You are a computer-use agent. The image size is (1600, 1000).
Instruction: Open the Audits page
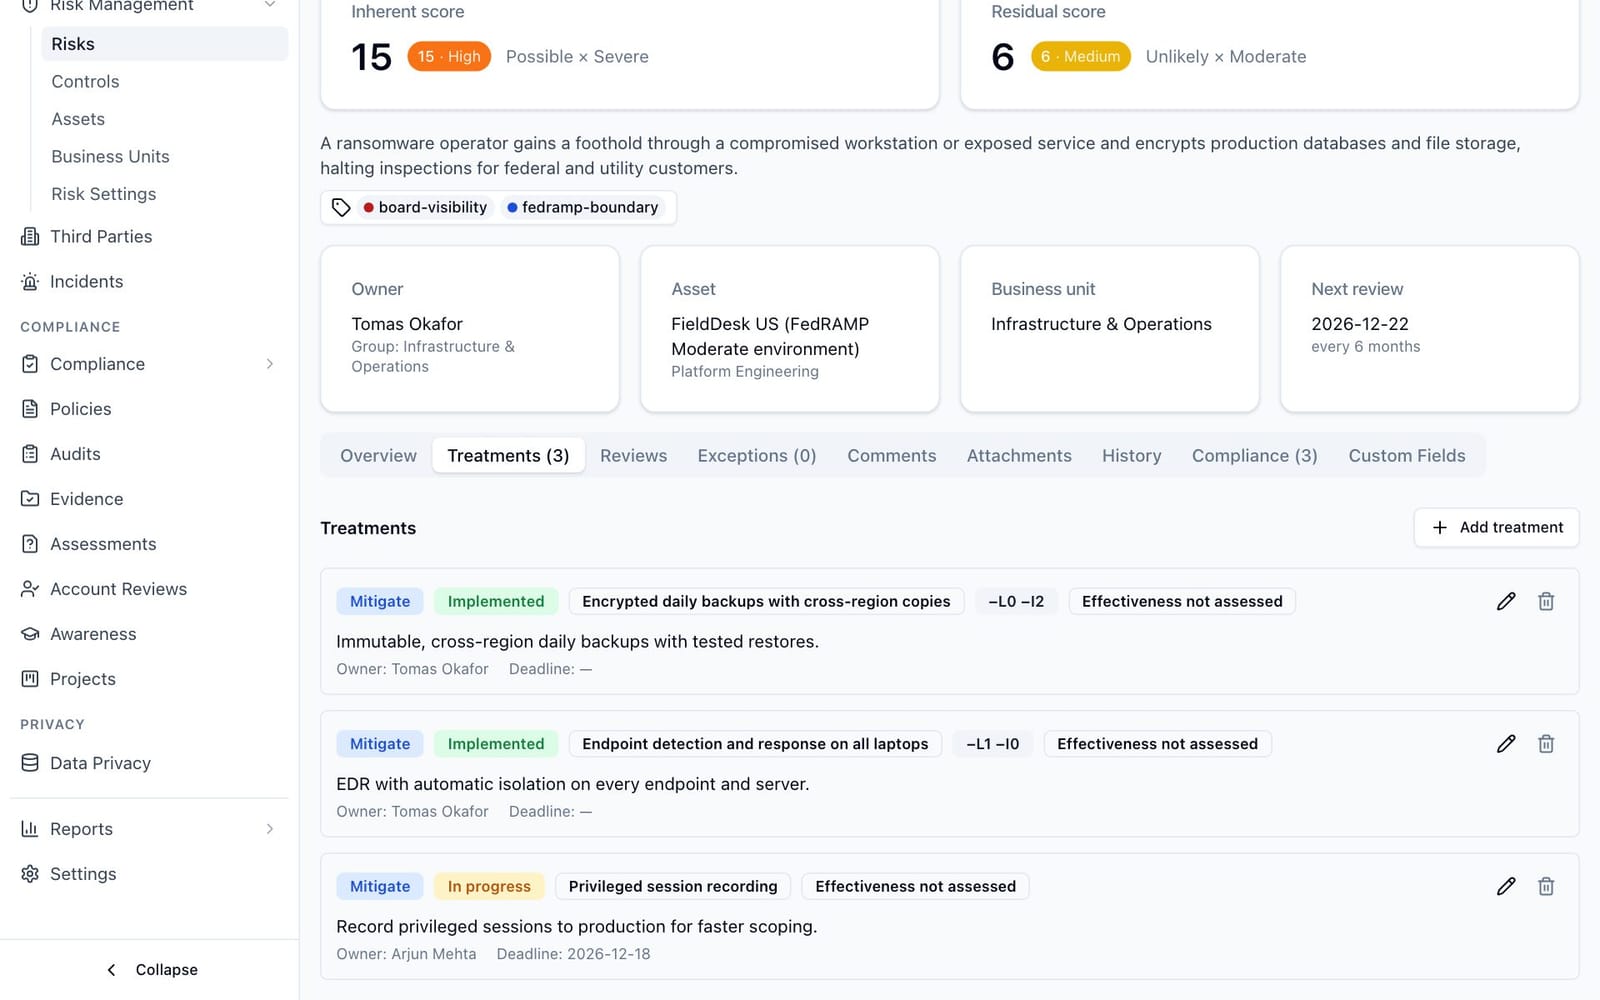[149, 453]
